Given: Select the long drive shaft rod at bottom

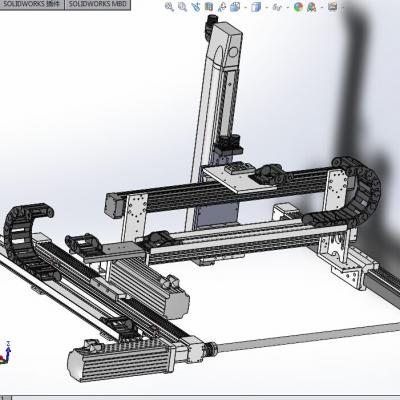Looking at the screenshot, I should (307, 337).
